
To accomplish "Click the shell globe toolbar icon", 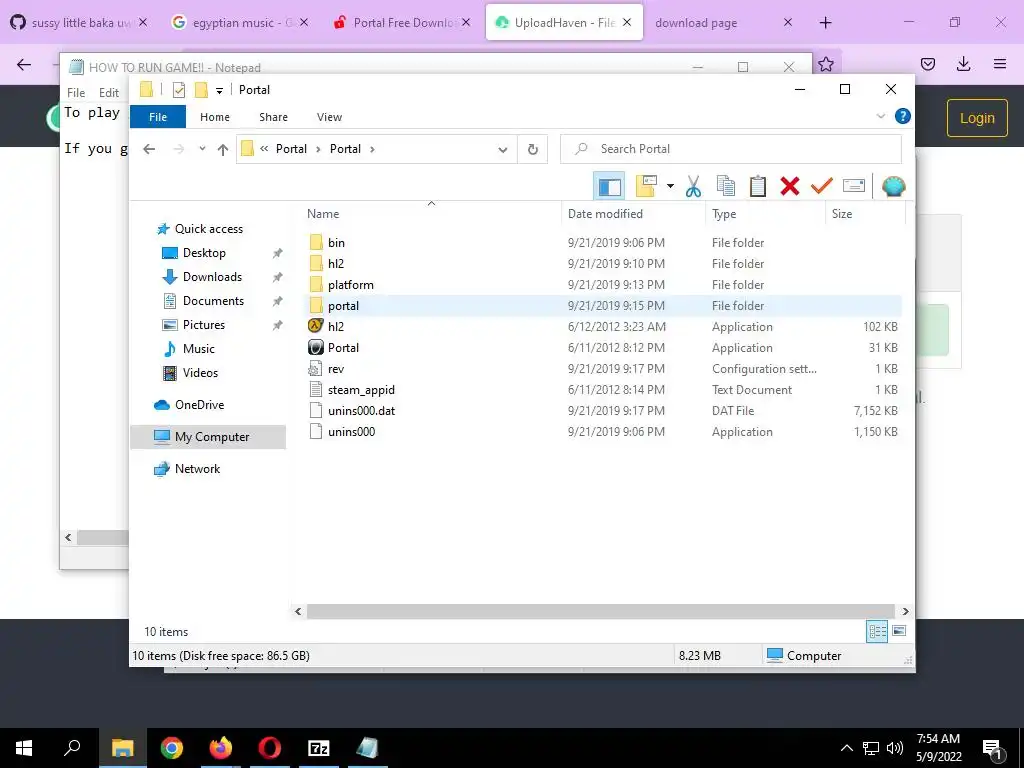I will (x=893, y=186).
